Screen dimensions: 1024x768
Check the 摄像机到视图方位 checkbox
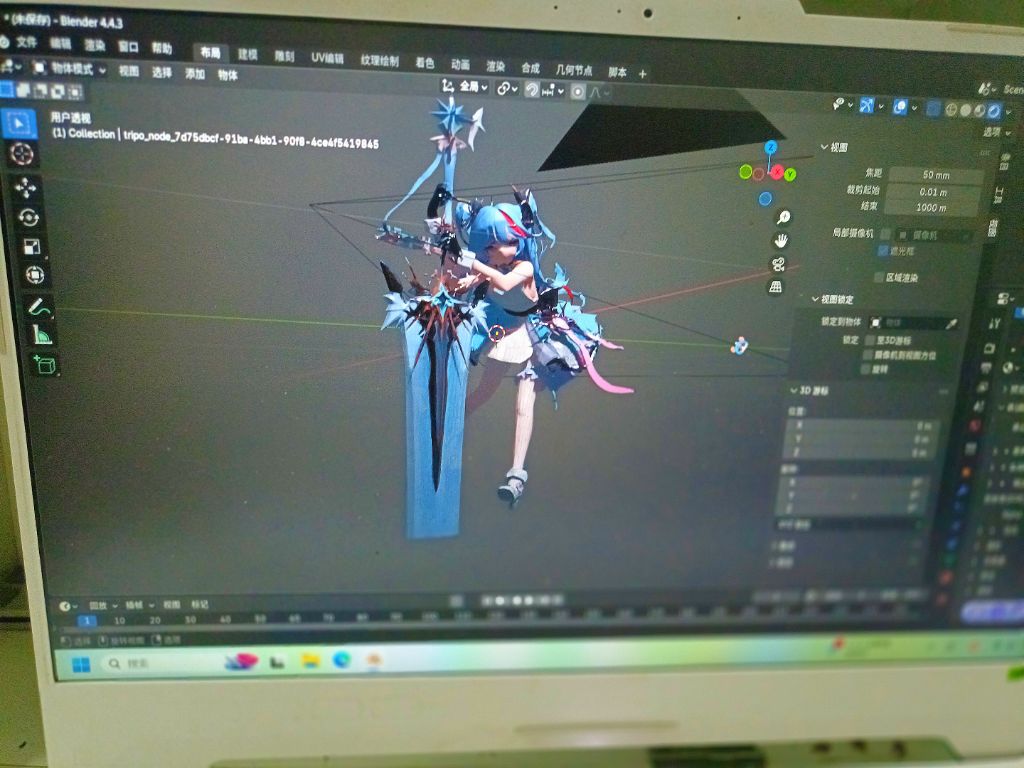point(867,355)
